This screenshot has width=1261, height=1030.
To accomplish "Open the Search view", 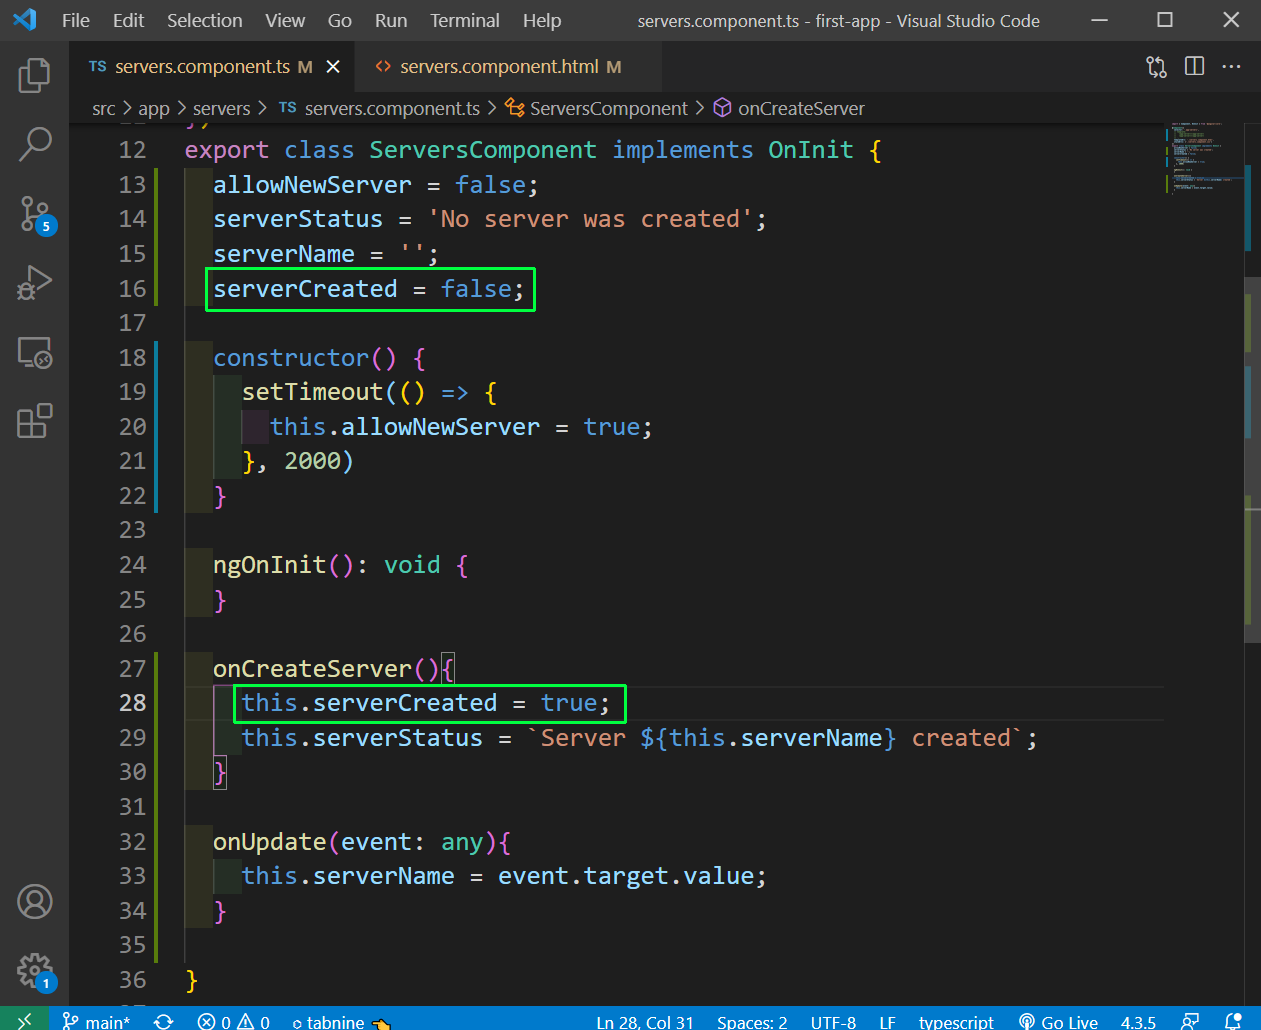I will click(x=34, y=144).
